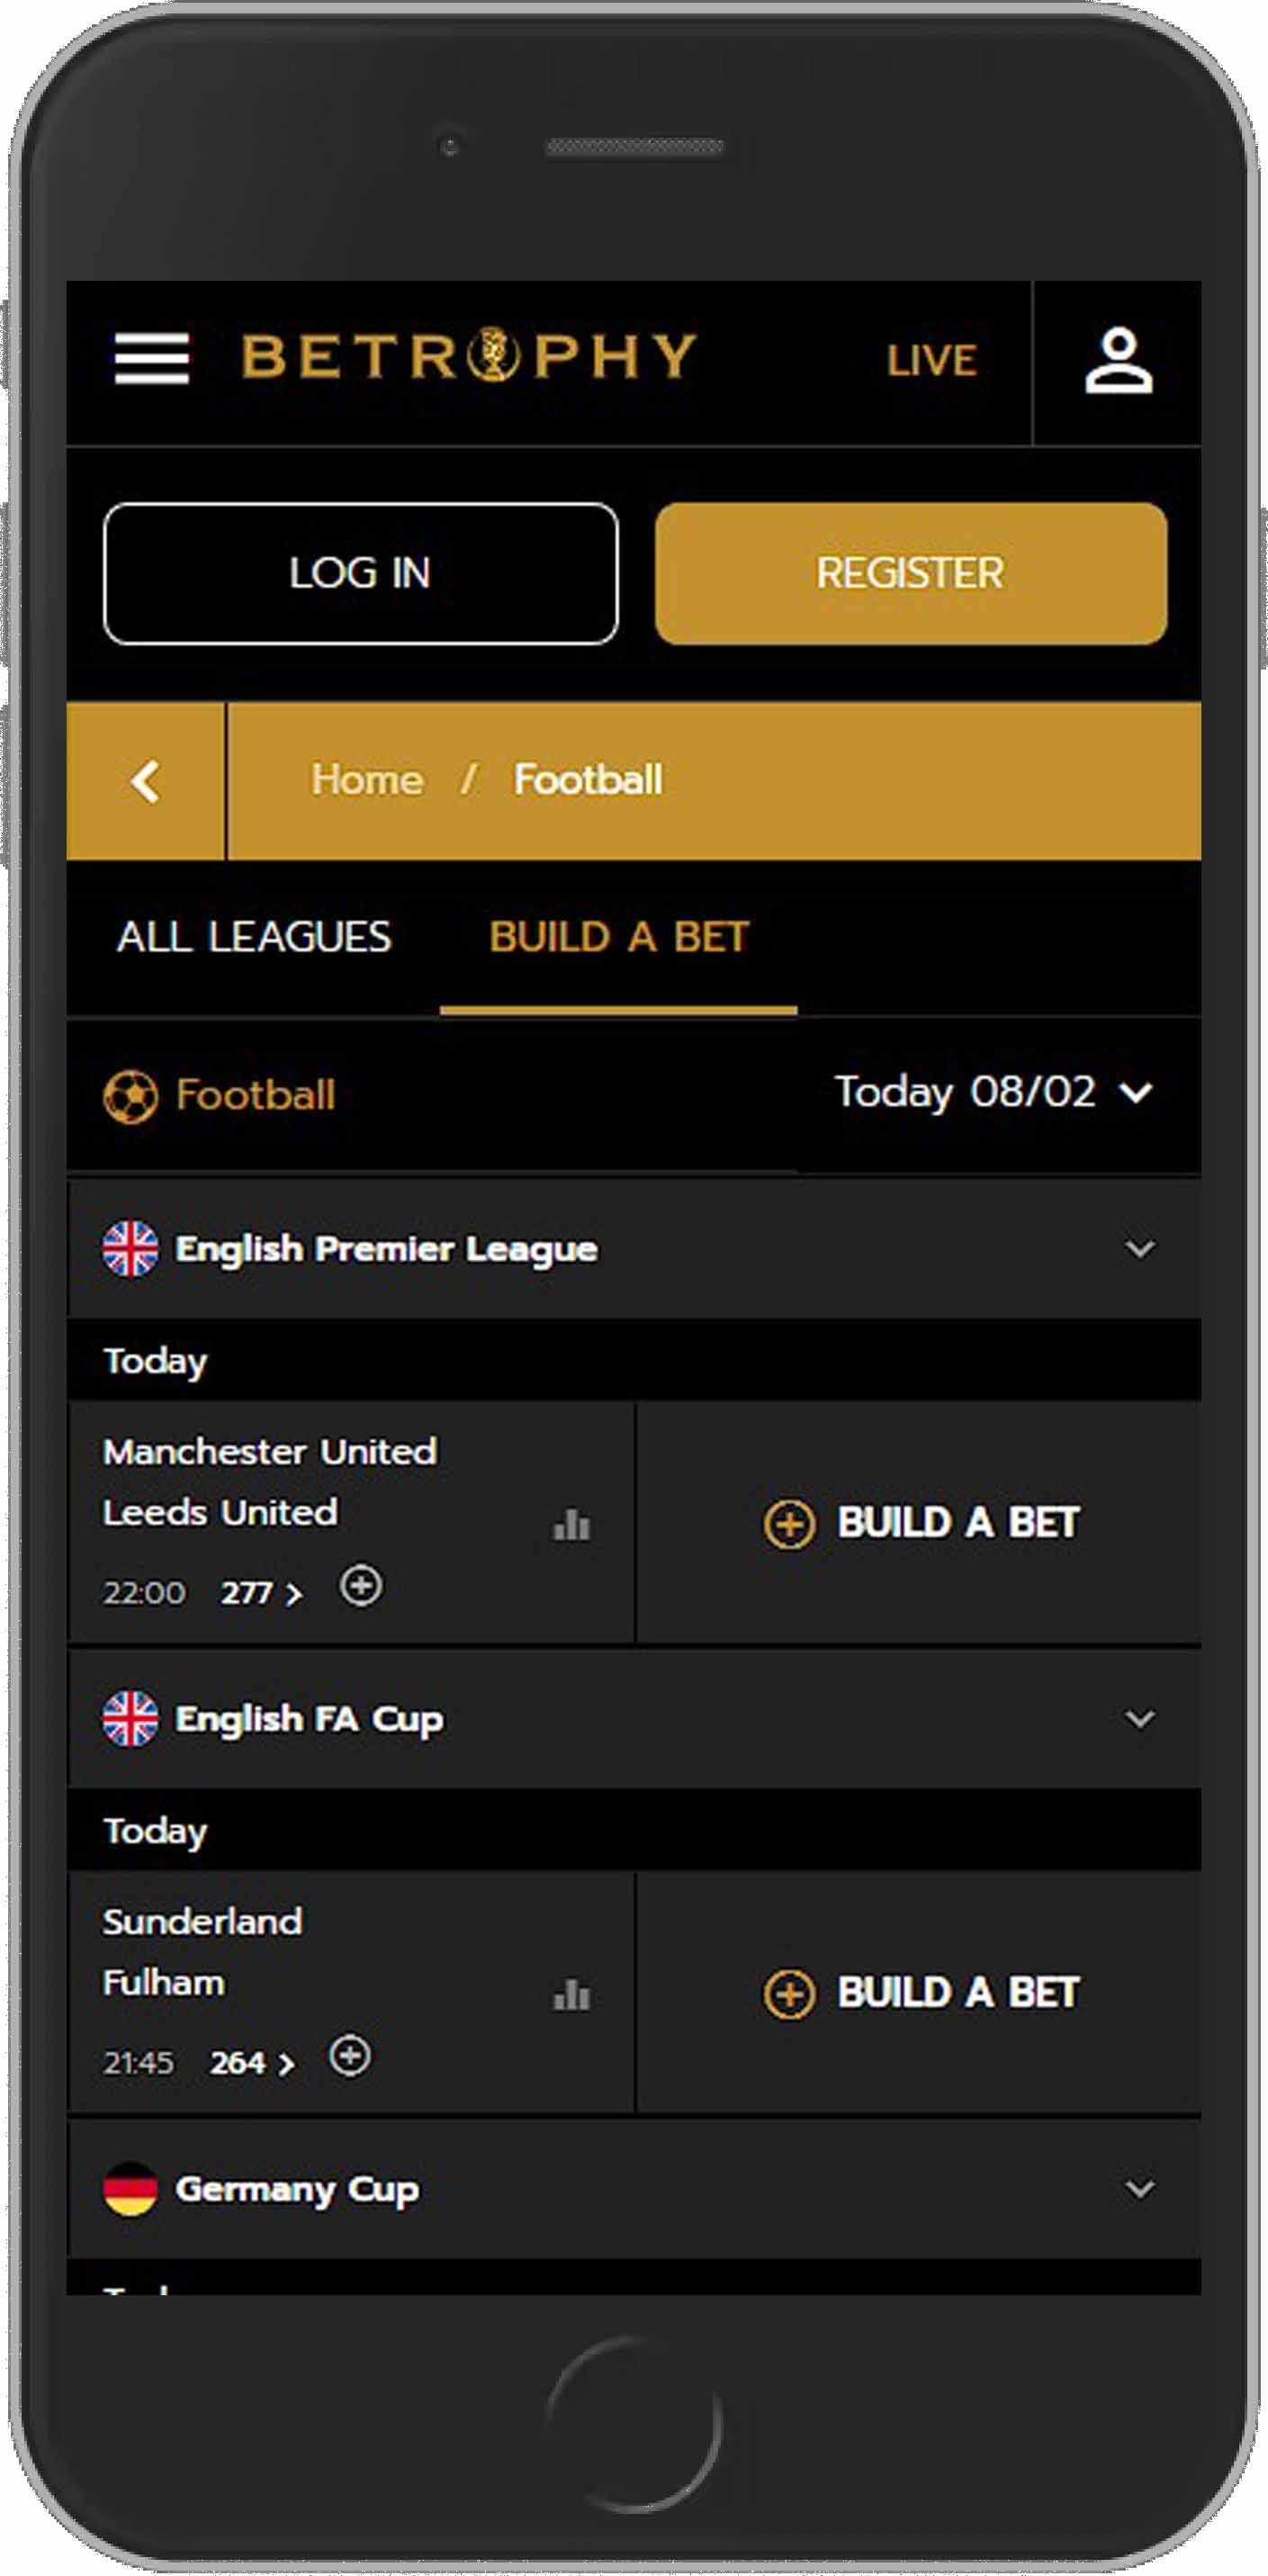Click the football icon next to Football heading
Viewport: 1268px width, 2576px height.
coord(130,1096)
